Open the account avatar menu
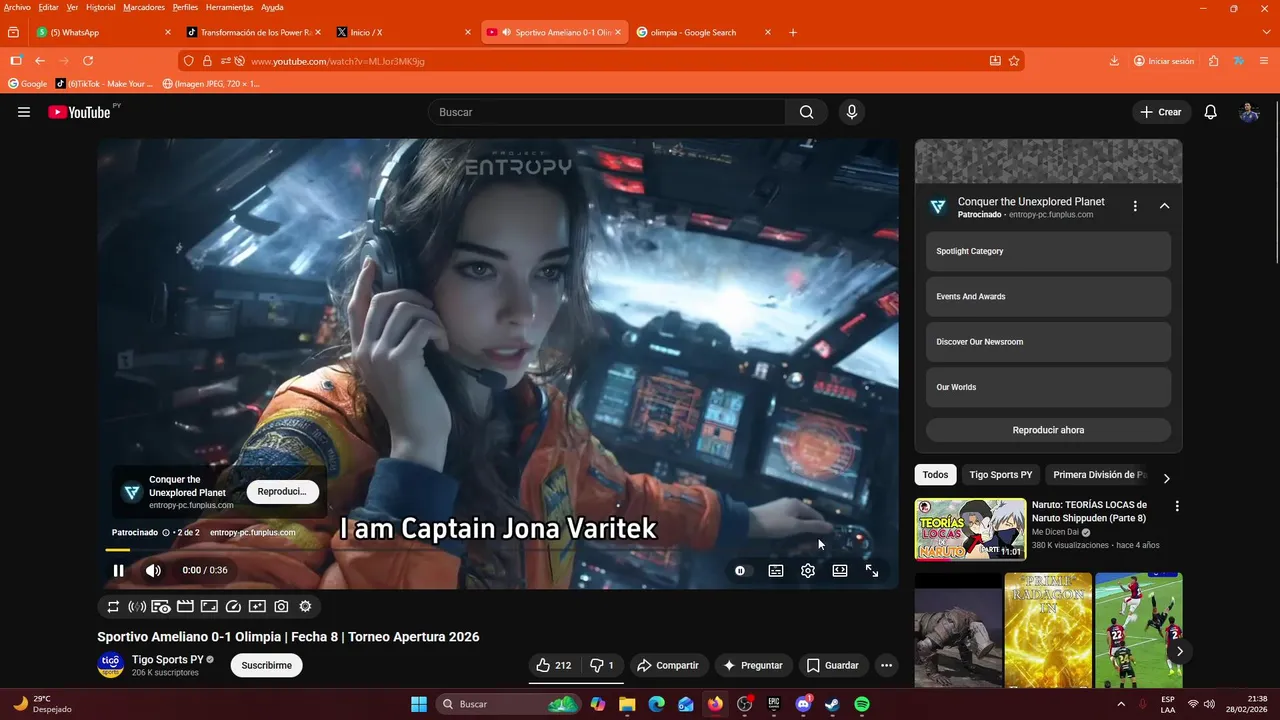Viewport: 1280px width, 720px height. 1249,112
